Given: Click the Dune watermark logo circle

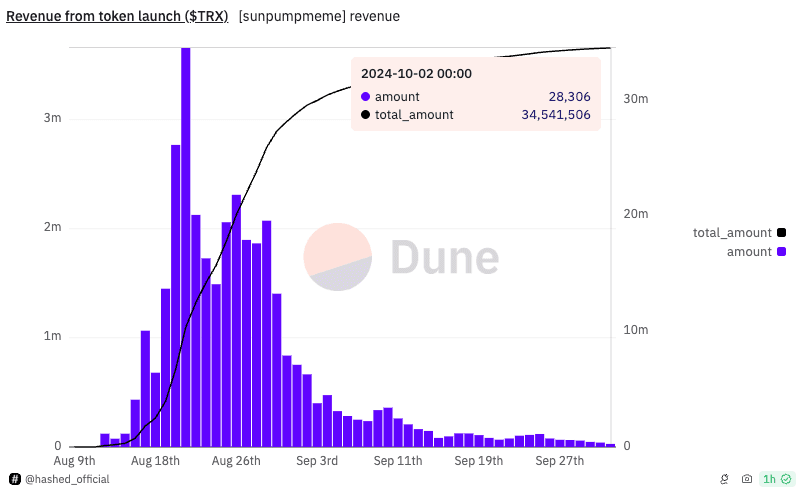Looking at the screenshot, I should (x=337, y=257).
